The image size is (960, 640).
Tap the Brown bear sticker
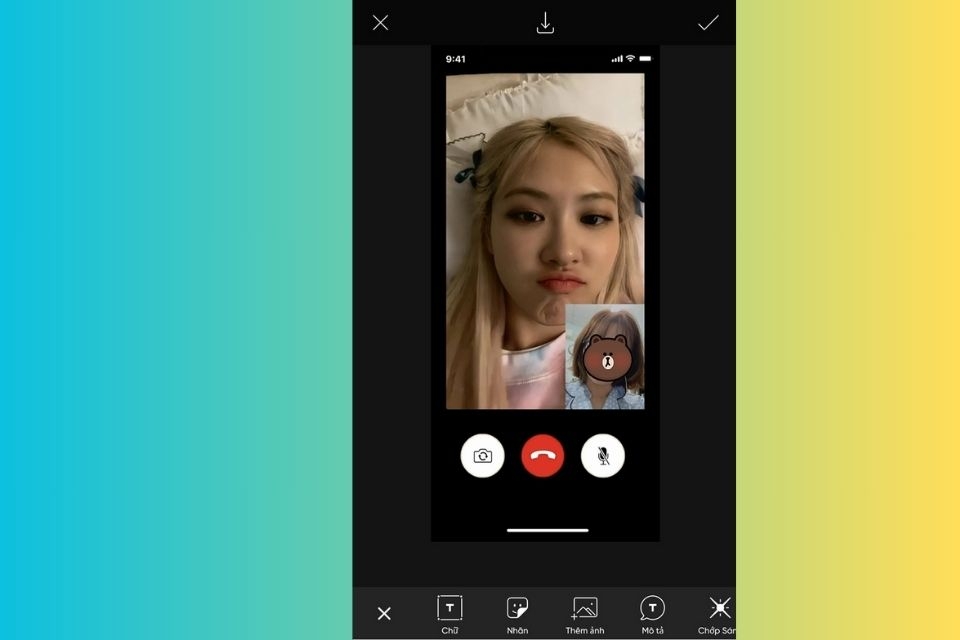pyautogui.click(x=606, y=357)
